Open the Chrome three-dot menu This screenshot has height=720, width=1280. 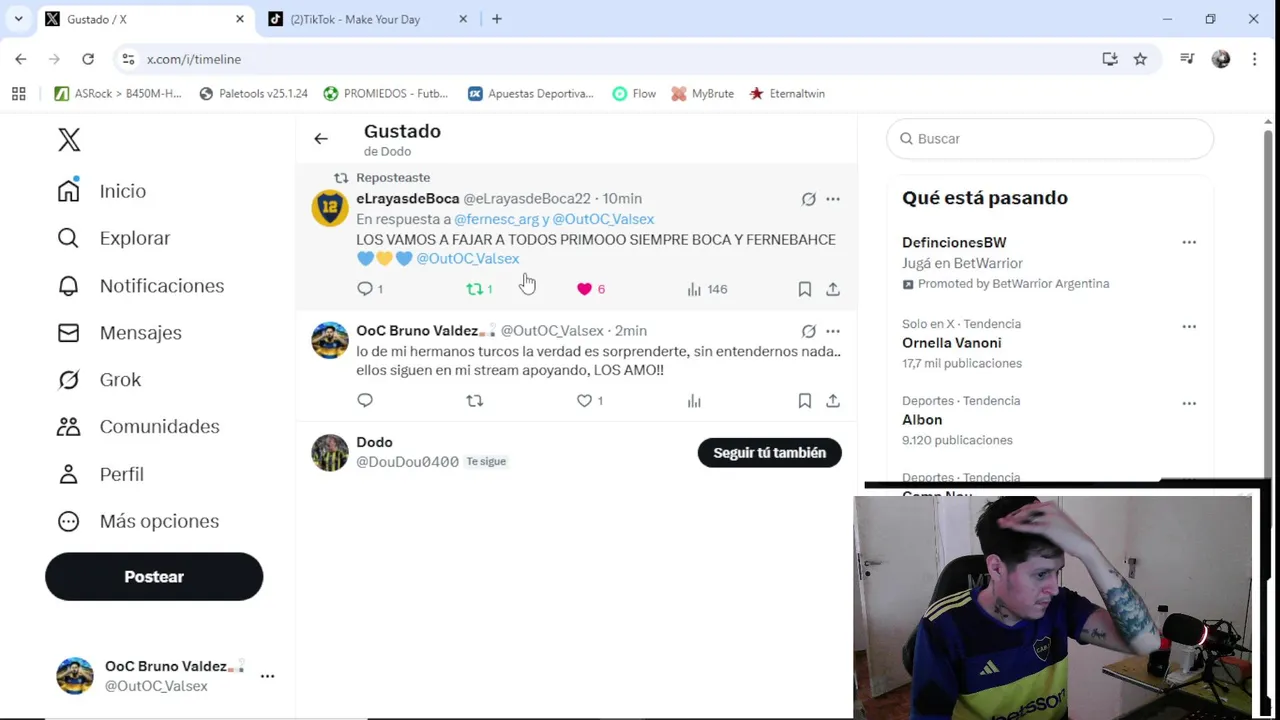[1254, 59]
